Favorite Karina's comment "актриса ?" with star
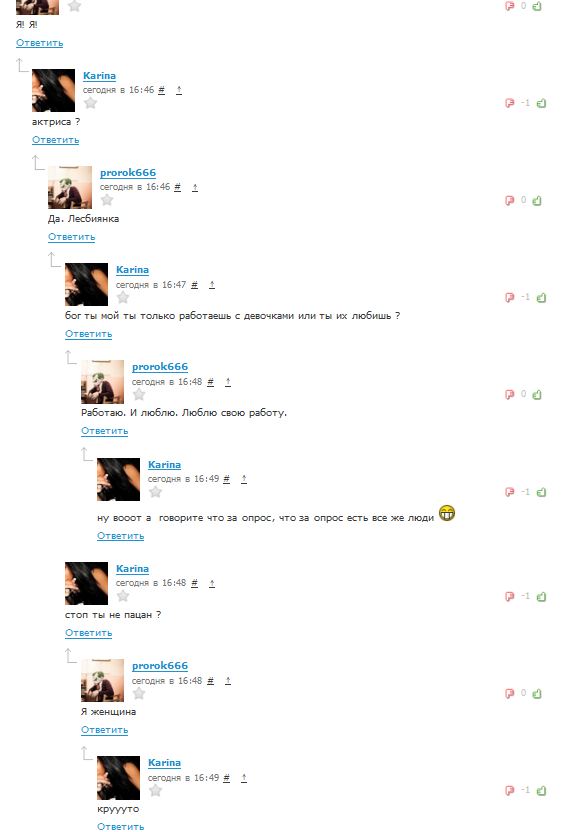The height and width of the screenshot is (832, 562). point(90,102)
